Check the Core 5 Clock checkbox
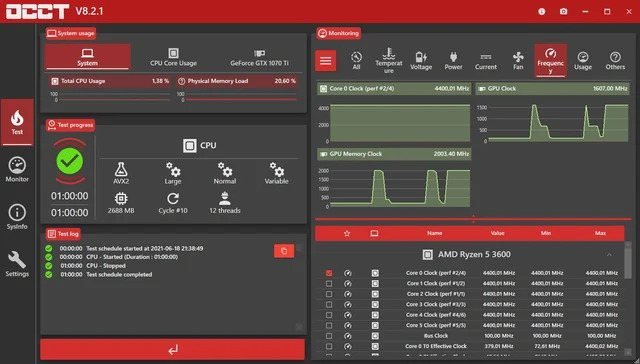This screenshot has width=640, height=364. (x=329, y=325)
